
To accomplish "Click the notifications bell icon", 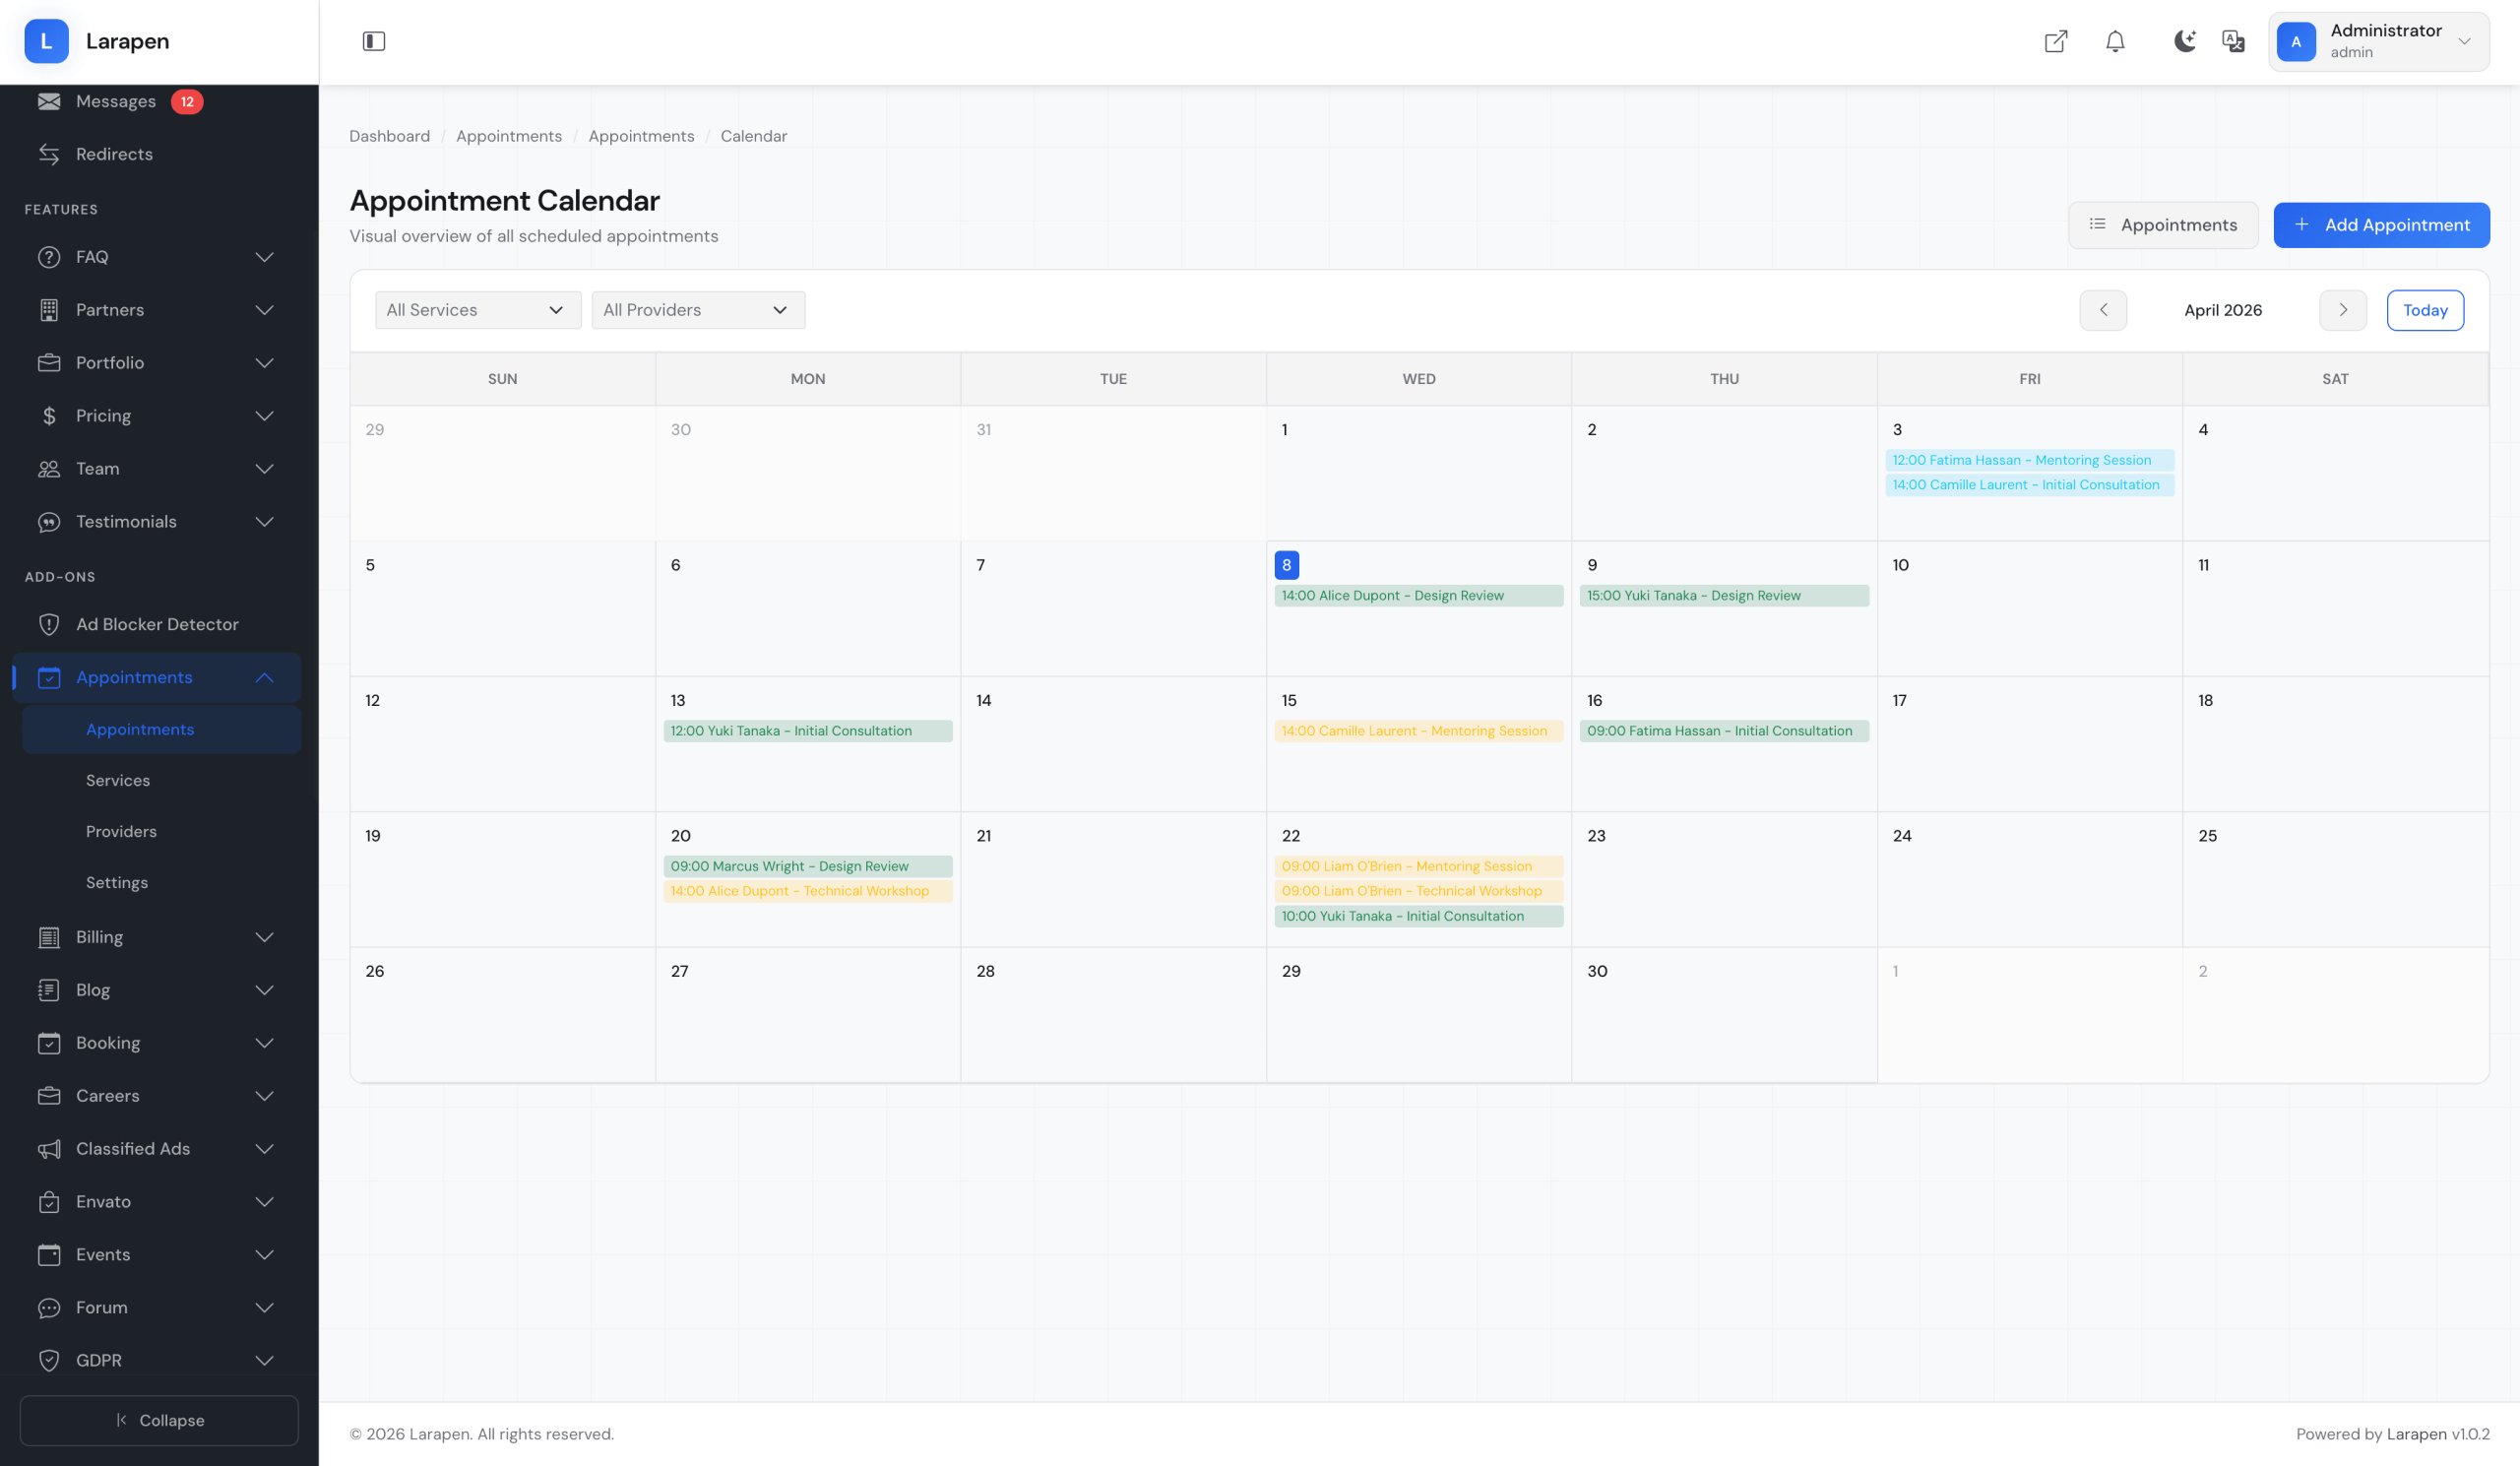I will (x=2115, y=41).
